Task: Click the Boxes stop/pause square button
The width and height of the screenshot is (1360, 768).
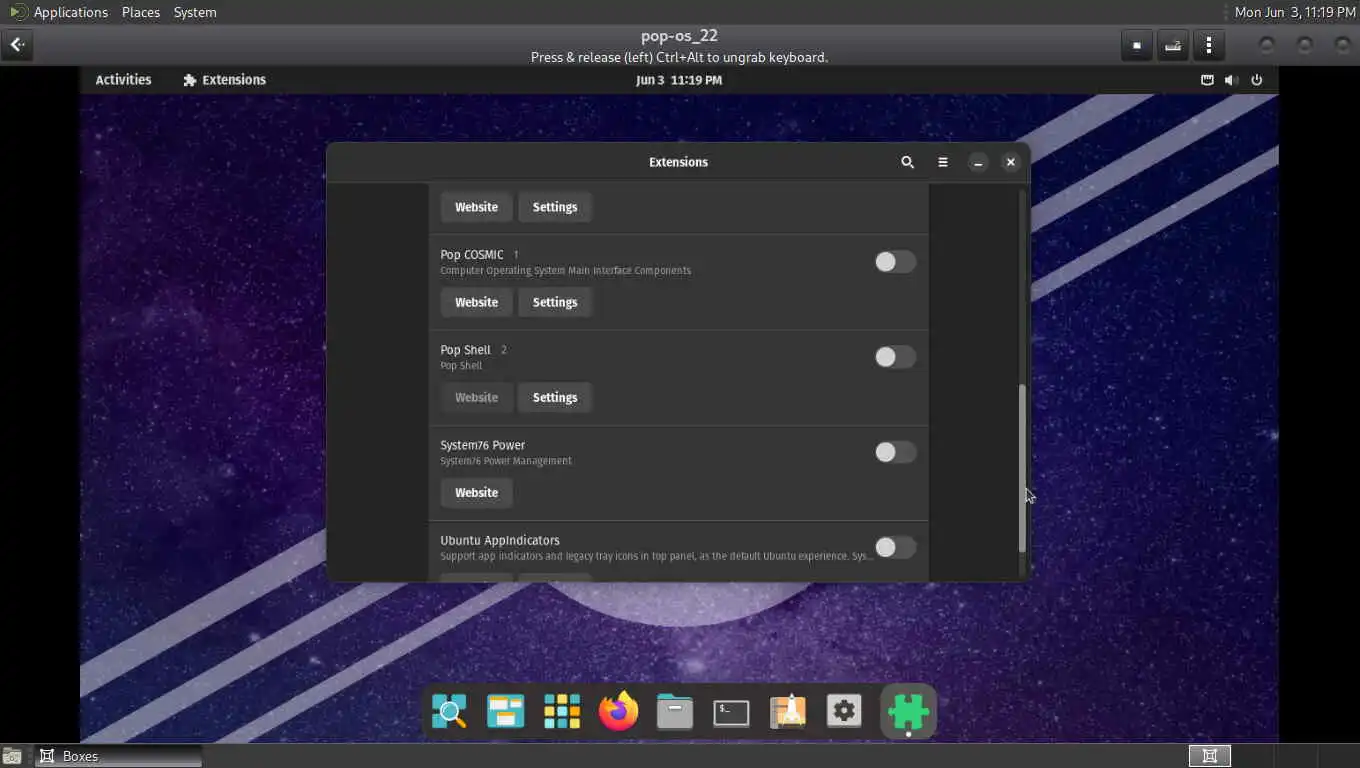Action: [x=1137, y=45]
